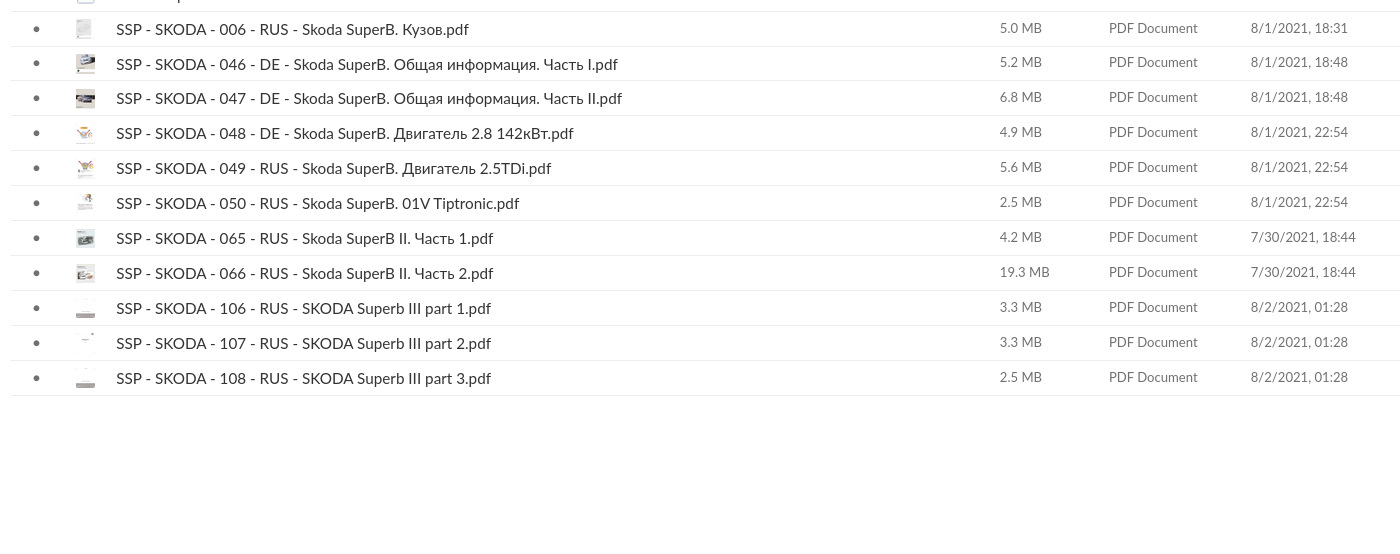Open SKODA Superb III part 1.pdf
1400x554 pixels.
(x=303, y=309)
